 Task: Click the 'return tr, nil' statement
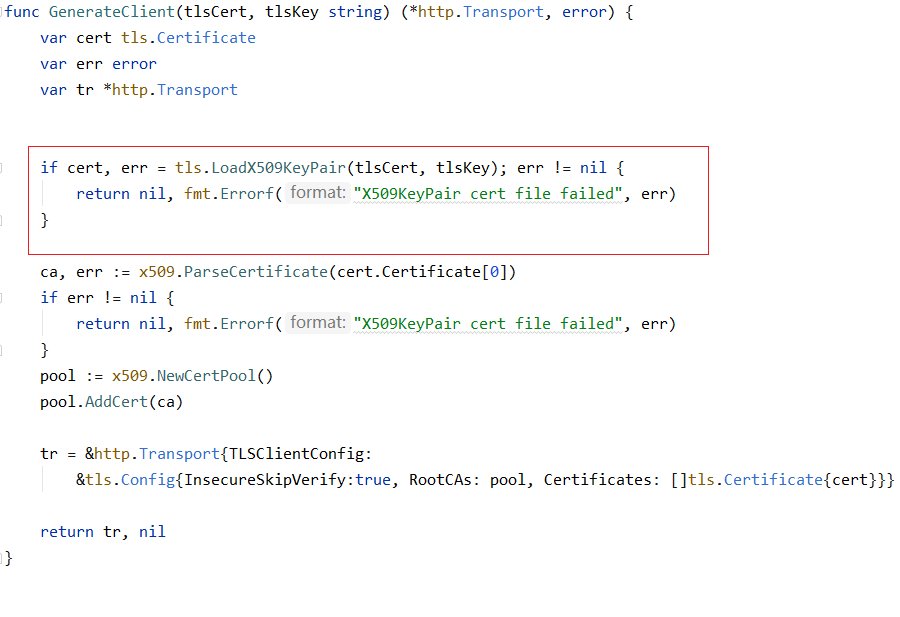pyautogui.click(x=103, y=532)
